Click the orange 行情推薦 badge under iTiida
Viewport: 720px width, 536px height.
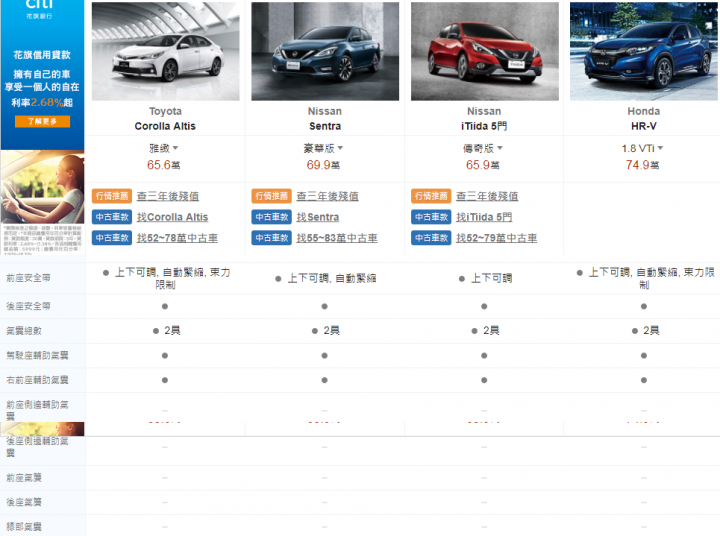click(x=431, y=196)
